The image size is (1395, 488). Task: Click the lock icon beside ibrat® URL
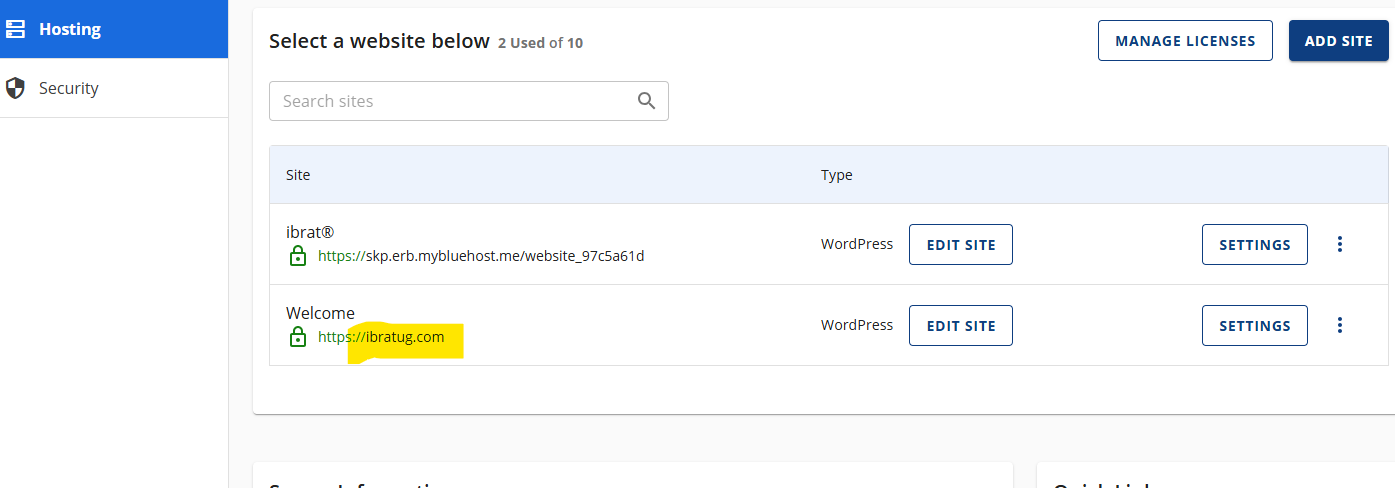(x=297, y=256)
